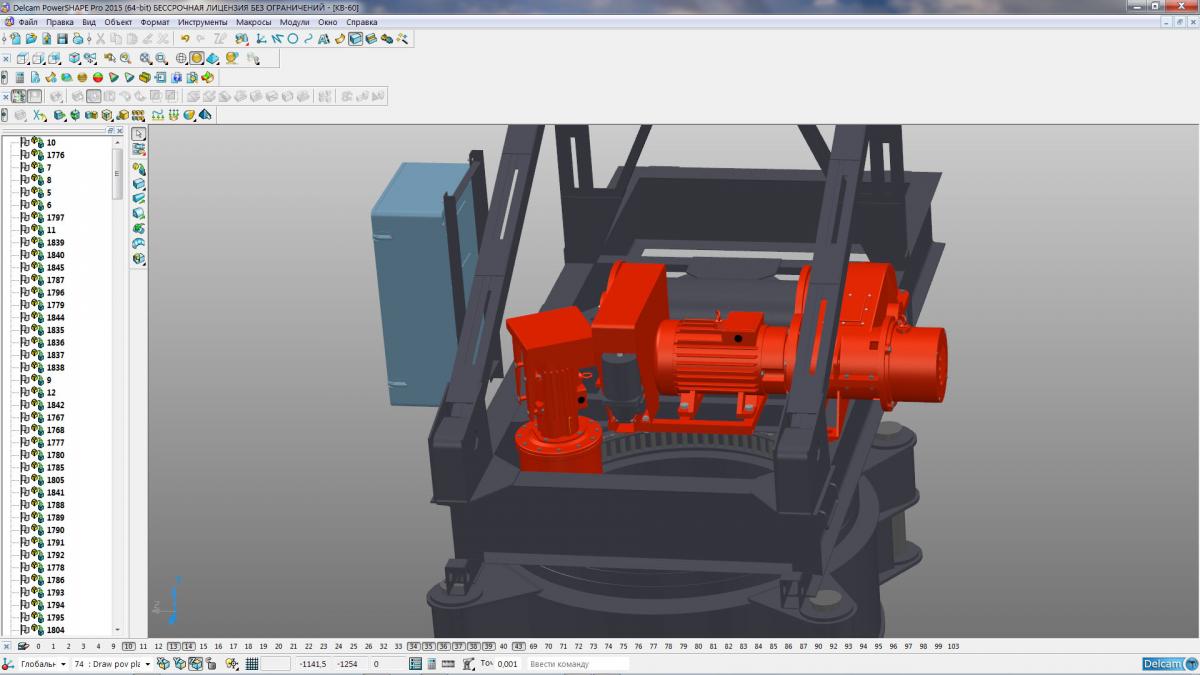Click the grid icon in status bar
1200x675 pixels.
252,664
